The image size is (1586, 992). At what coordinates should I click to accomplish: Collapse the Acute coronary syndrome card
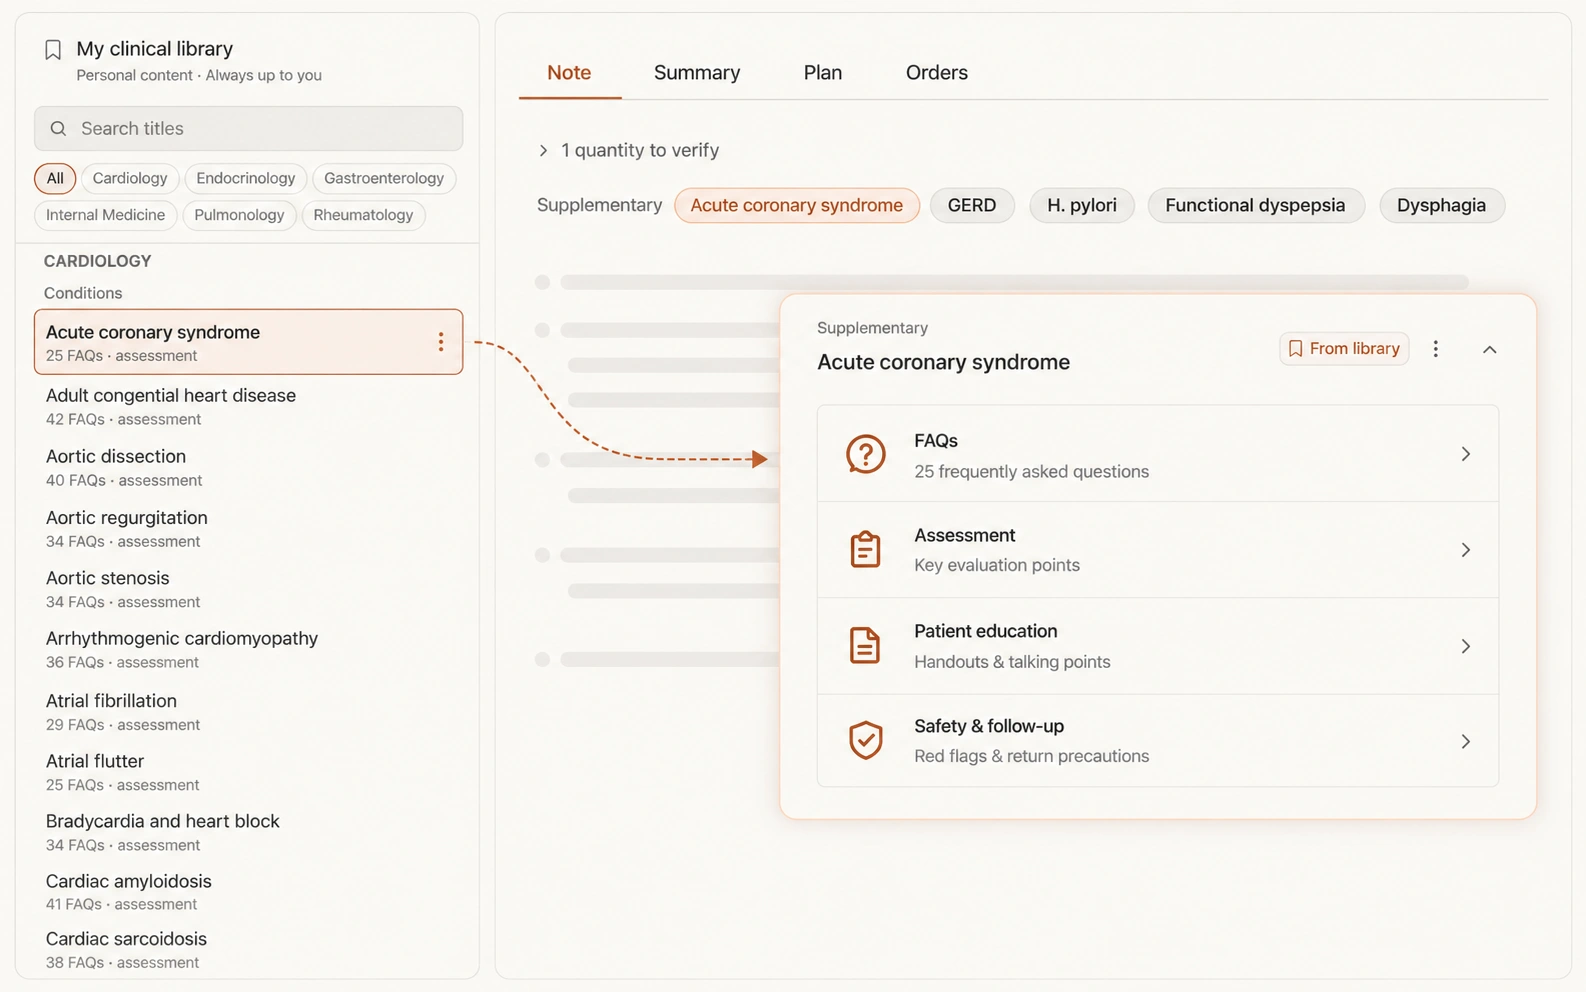click(1489, 349)
